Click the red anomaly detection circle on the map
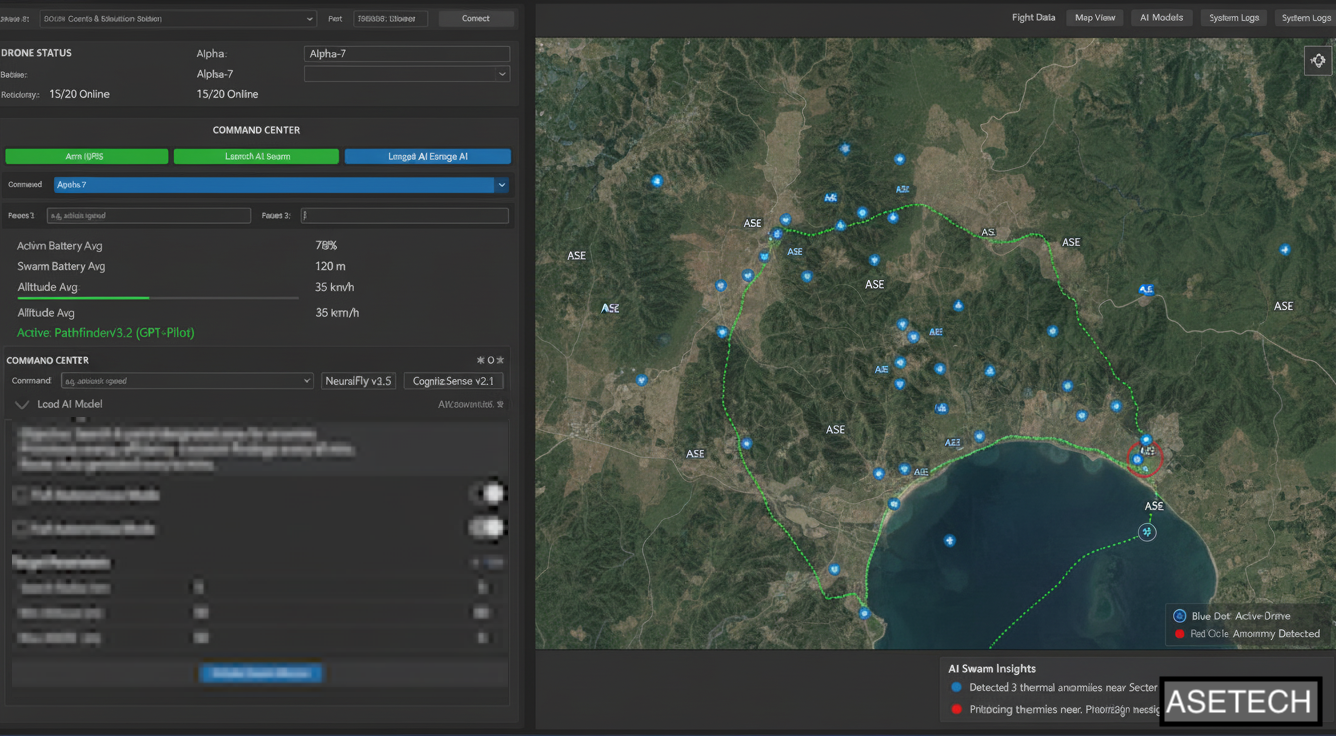Screen dimensions: 1336x736 click(1146, 458)
